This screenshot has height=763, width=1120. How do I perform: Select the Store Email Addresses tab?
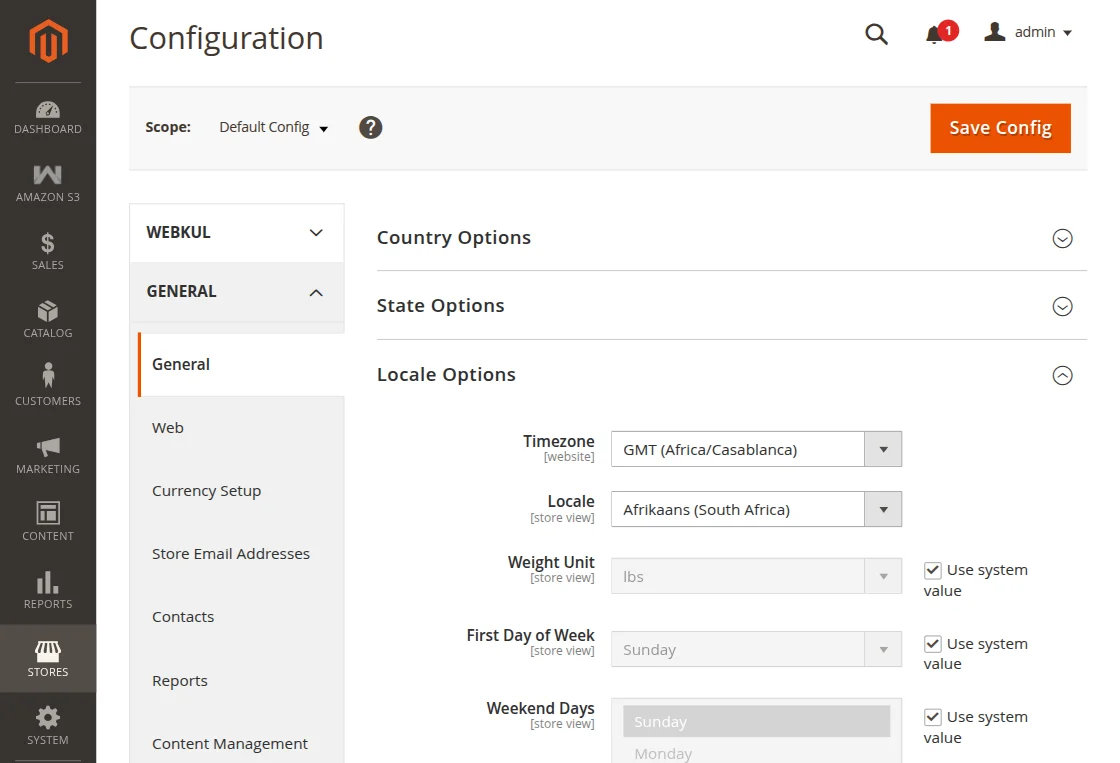tap(231, 554)
